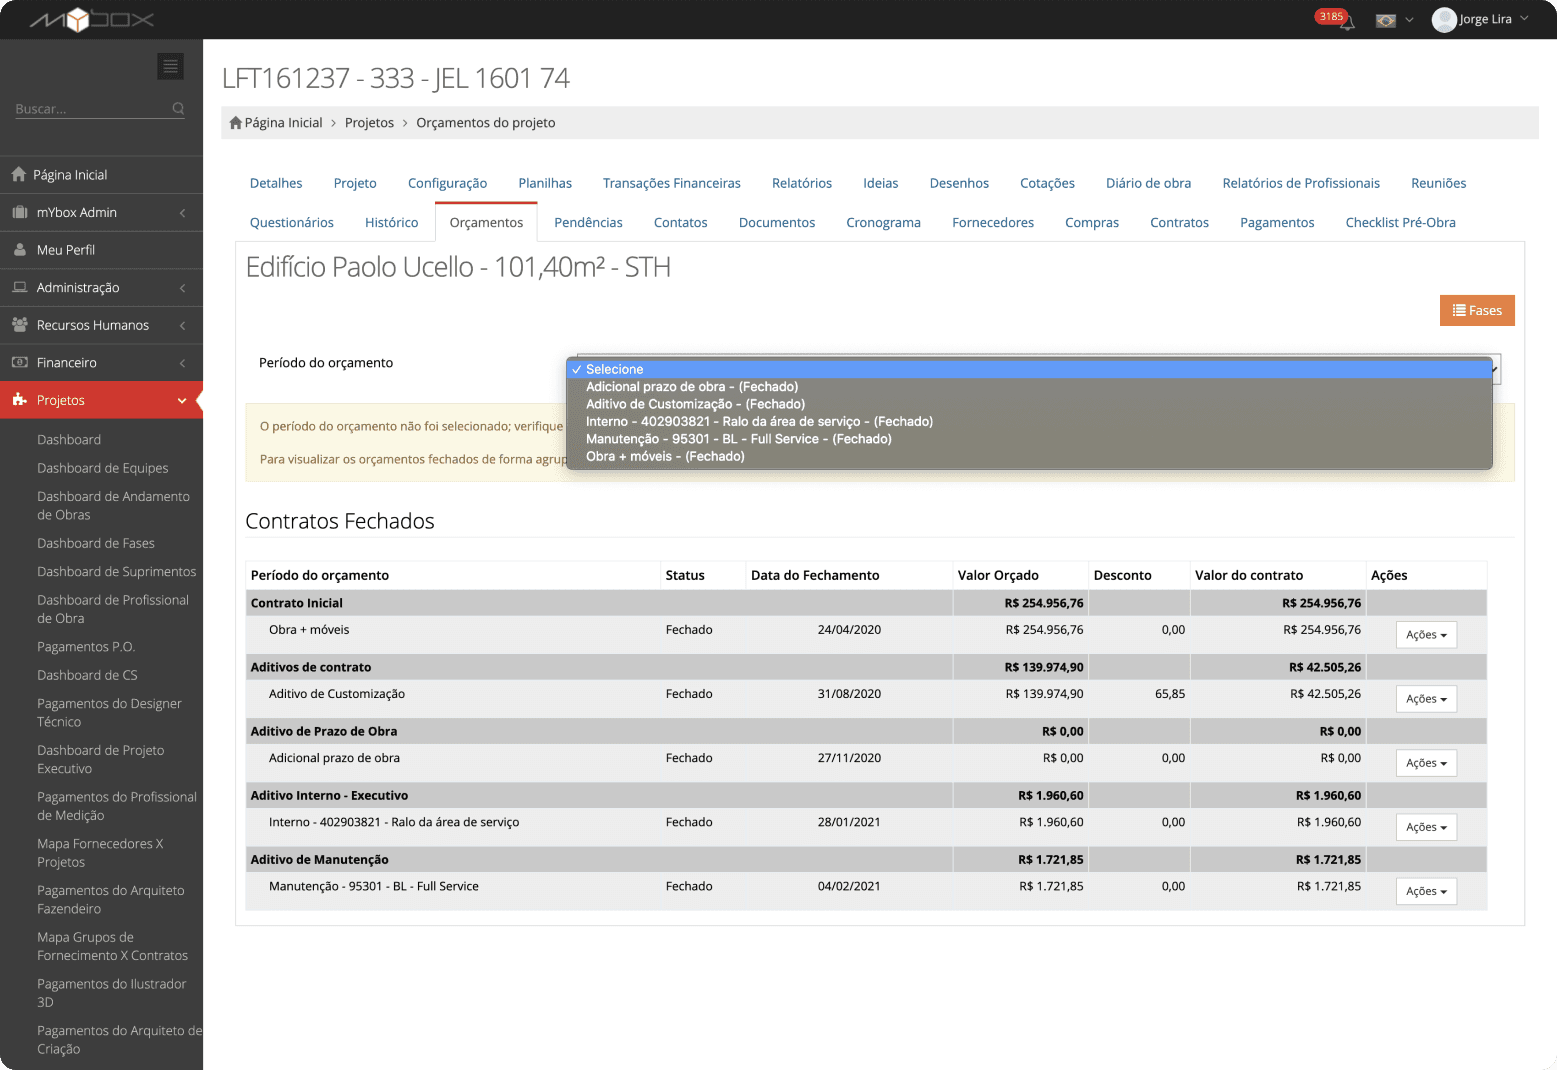1557x1070 pixels.
Task: Open the Diário de obra tab
Action: (x=1148, y=183)
